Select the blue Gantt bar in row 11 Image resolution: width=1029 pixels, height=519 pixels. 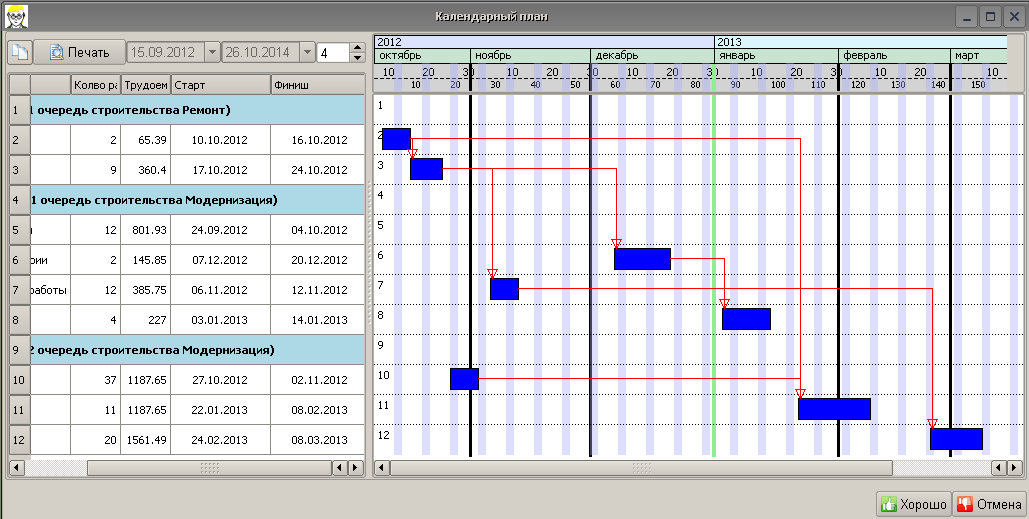tap(834, 409)
